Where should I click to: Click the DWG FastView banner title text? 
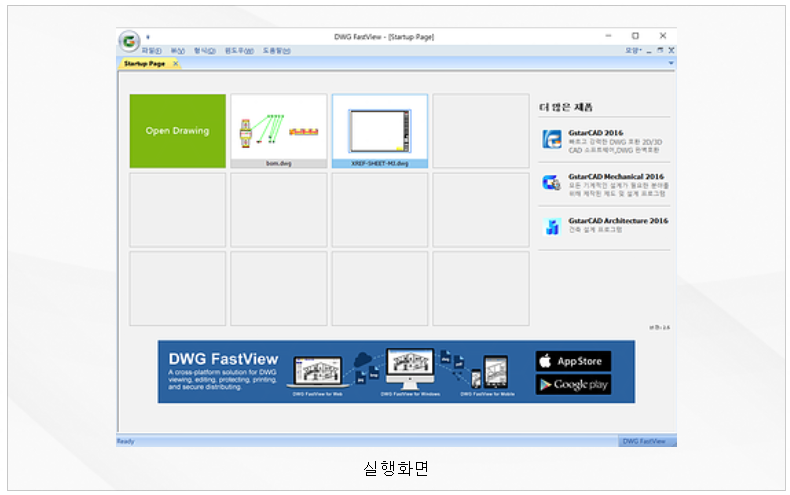[223, 359]
